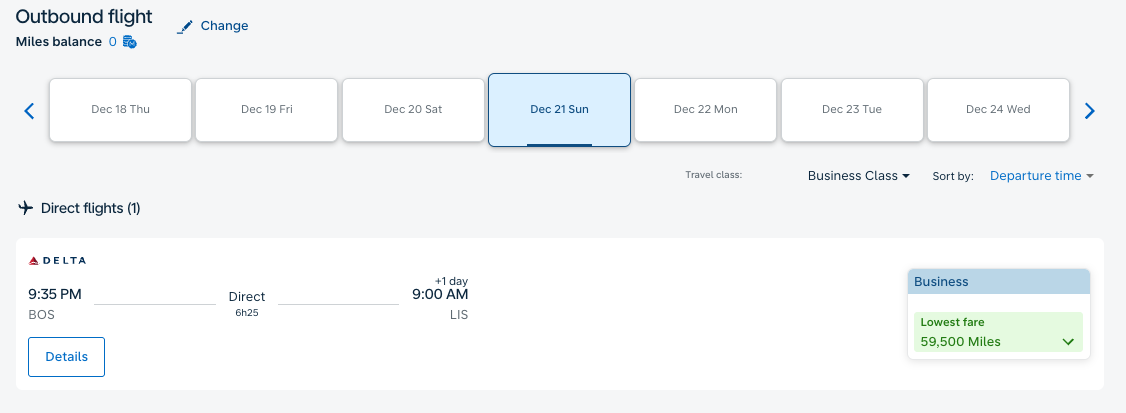Viewport: 1126px width, 413px height.
Task: Choose the Dec 24 Wed date tab
Action: coord(999,110)
